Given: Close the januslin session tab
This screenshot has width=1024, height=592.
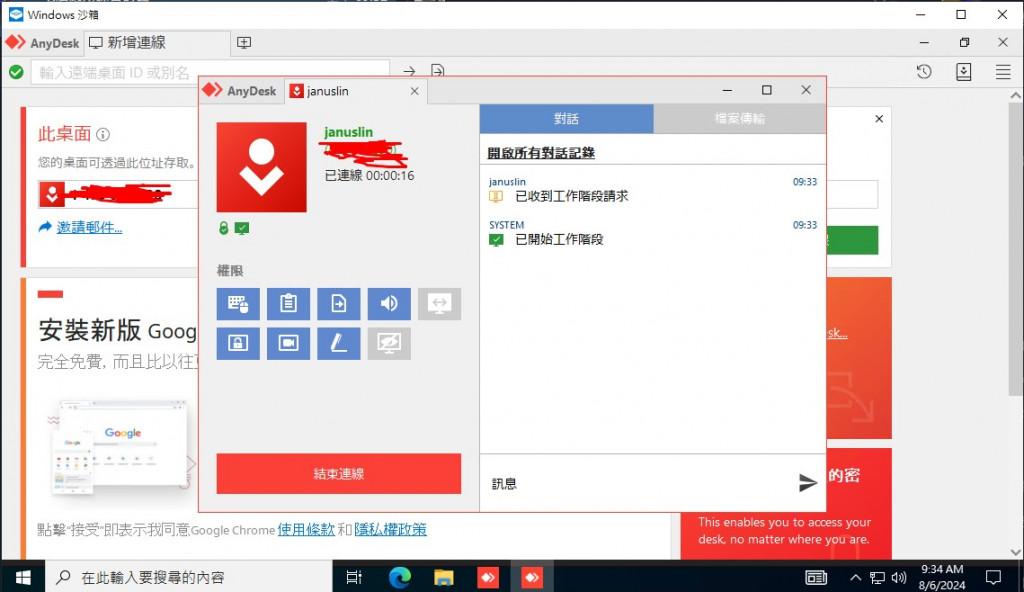Looking at the screenshot, I should pyautogui.click(x=414, y=91).
